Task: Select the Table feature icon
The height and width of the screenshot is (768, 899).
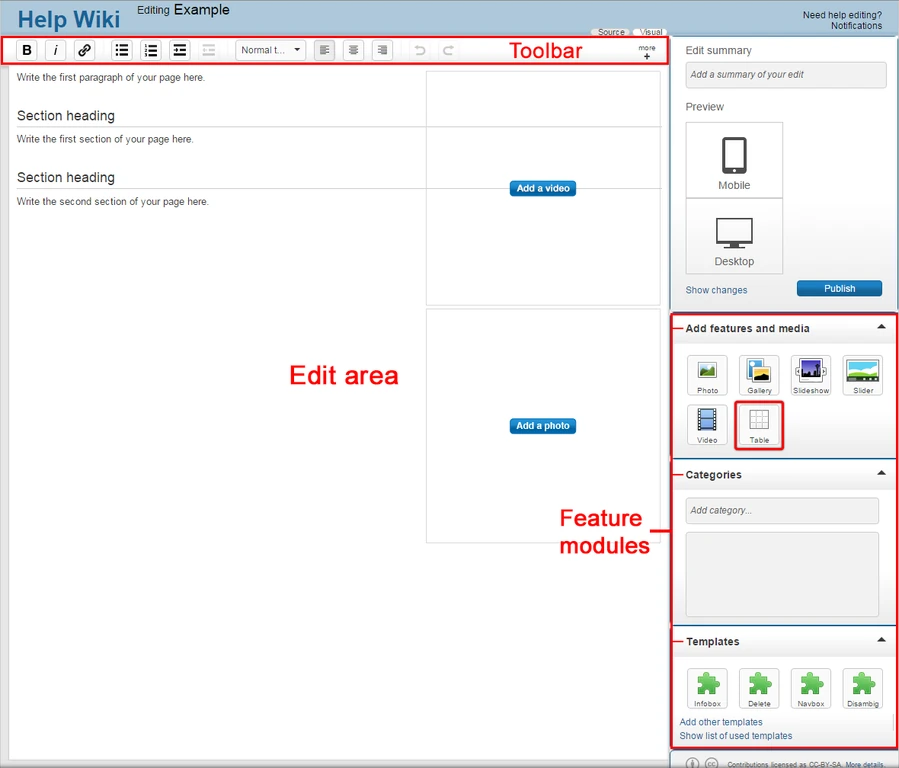Action: pyautogui.click(x=759, y=425)
